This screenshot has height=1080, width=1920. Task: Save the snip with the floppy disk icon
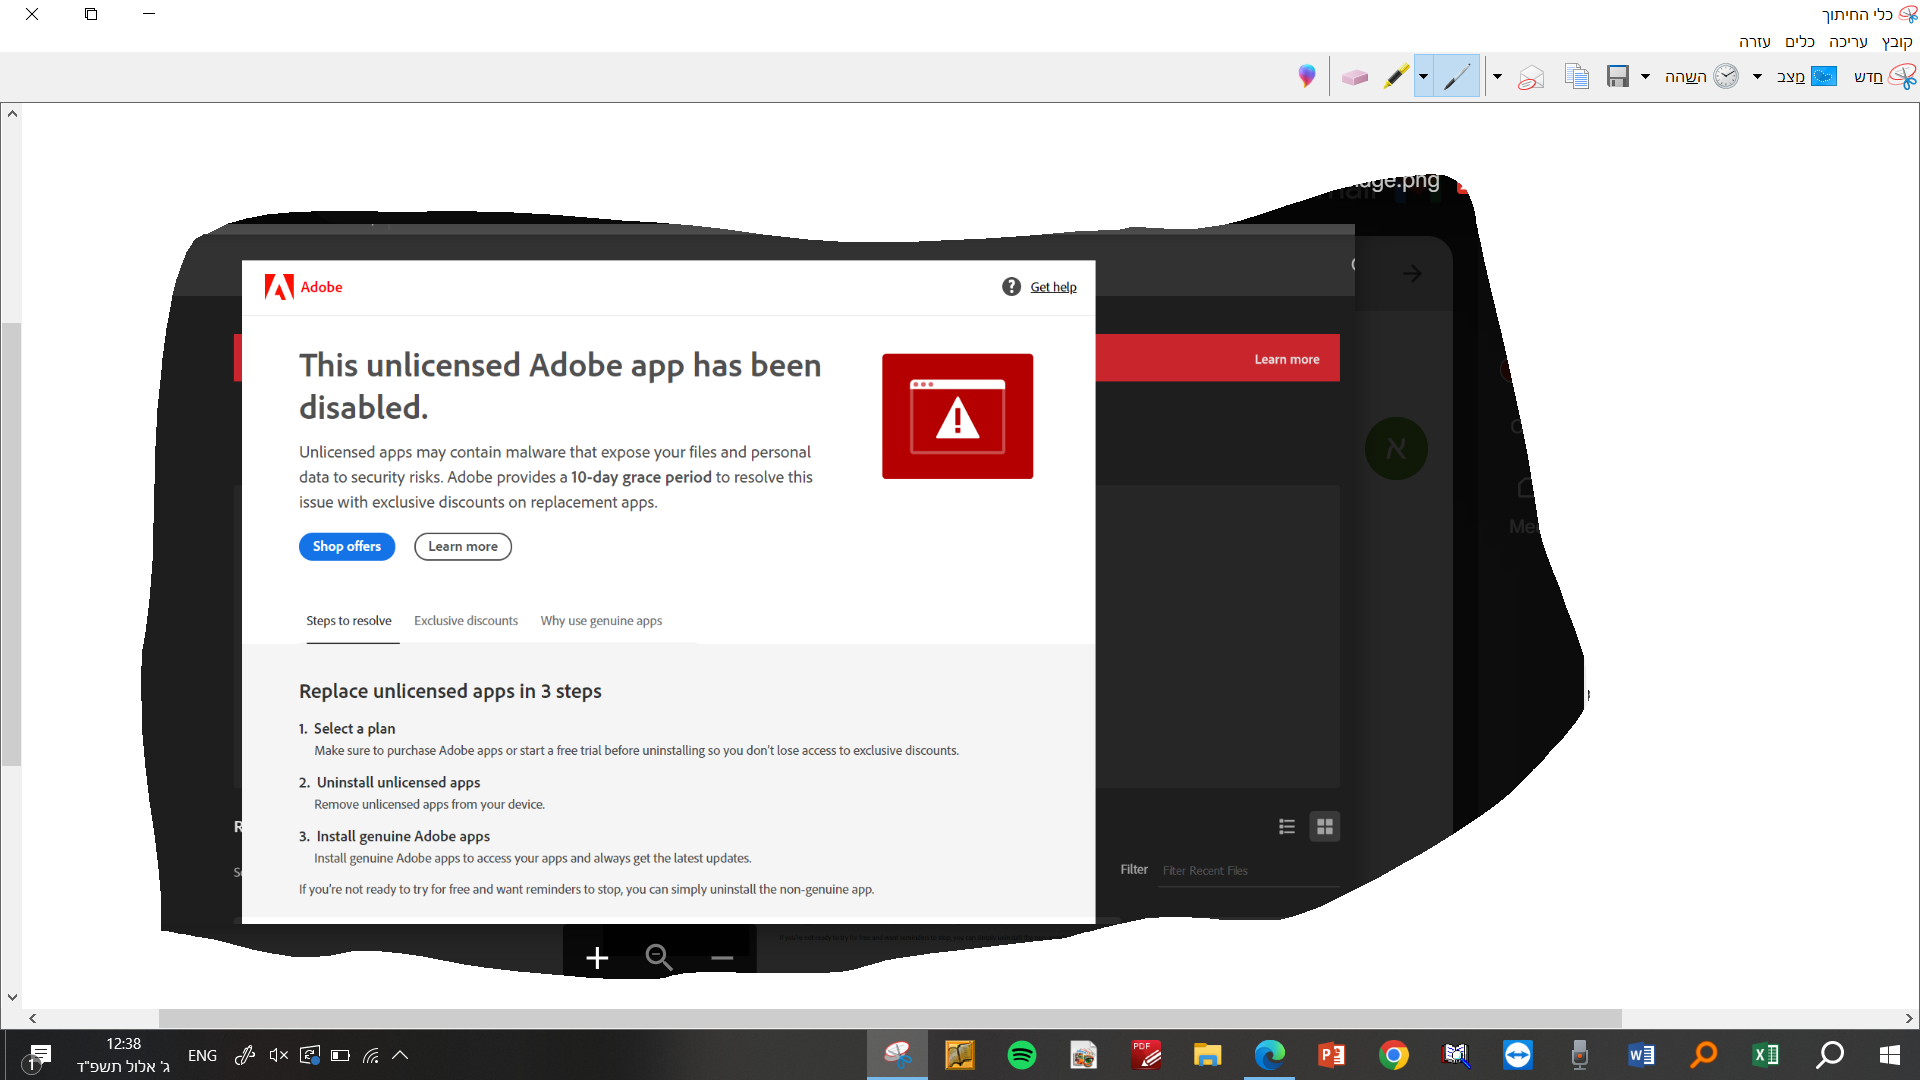[1618, 77]
